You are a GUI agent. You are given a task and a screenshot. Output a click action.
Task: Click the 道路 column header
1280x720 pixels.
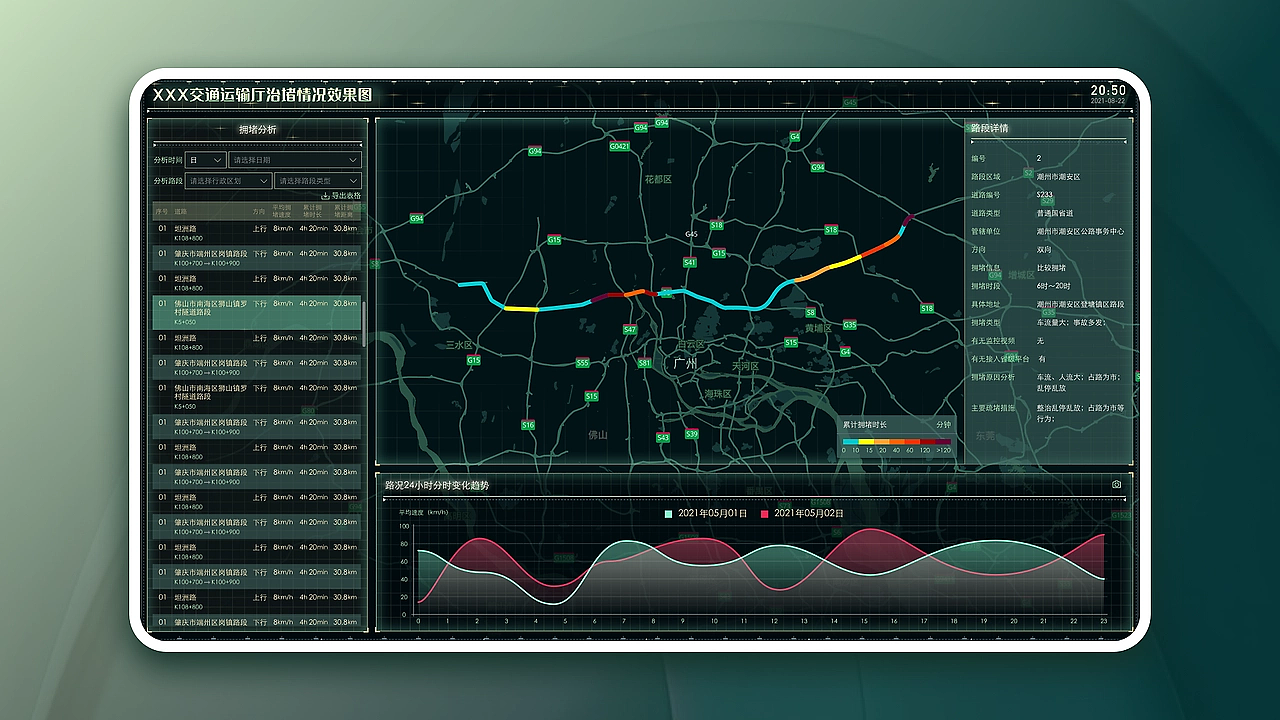181,212
